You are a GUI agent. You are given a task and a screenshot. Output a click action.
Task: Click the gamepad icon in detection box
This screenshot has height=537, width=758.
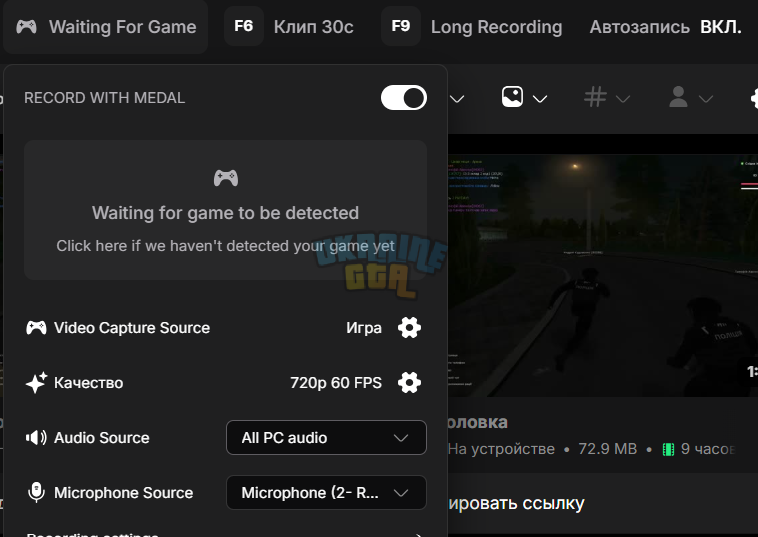coord(226,178)
